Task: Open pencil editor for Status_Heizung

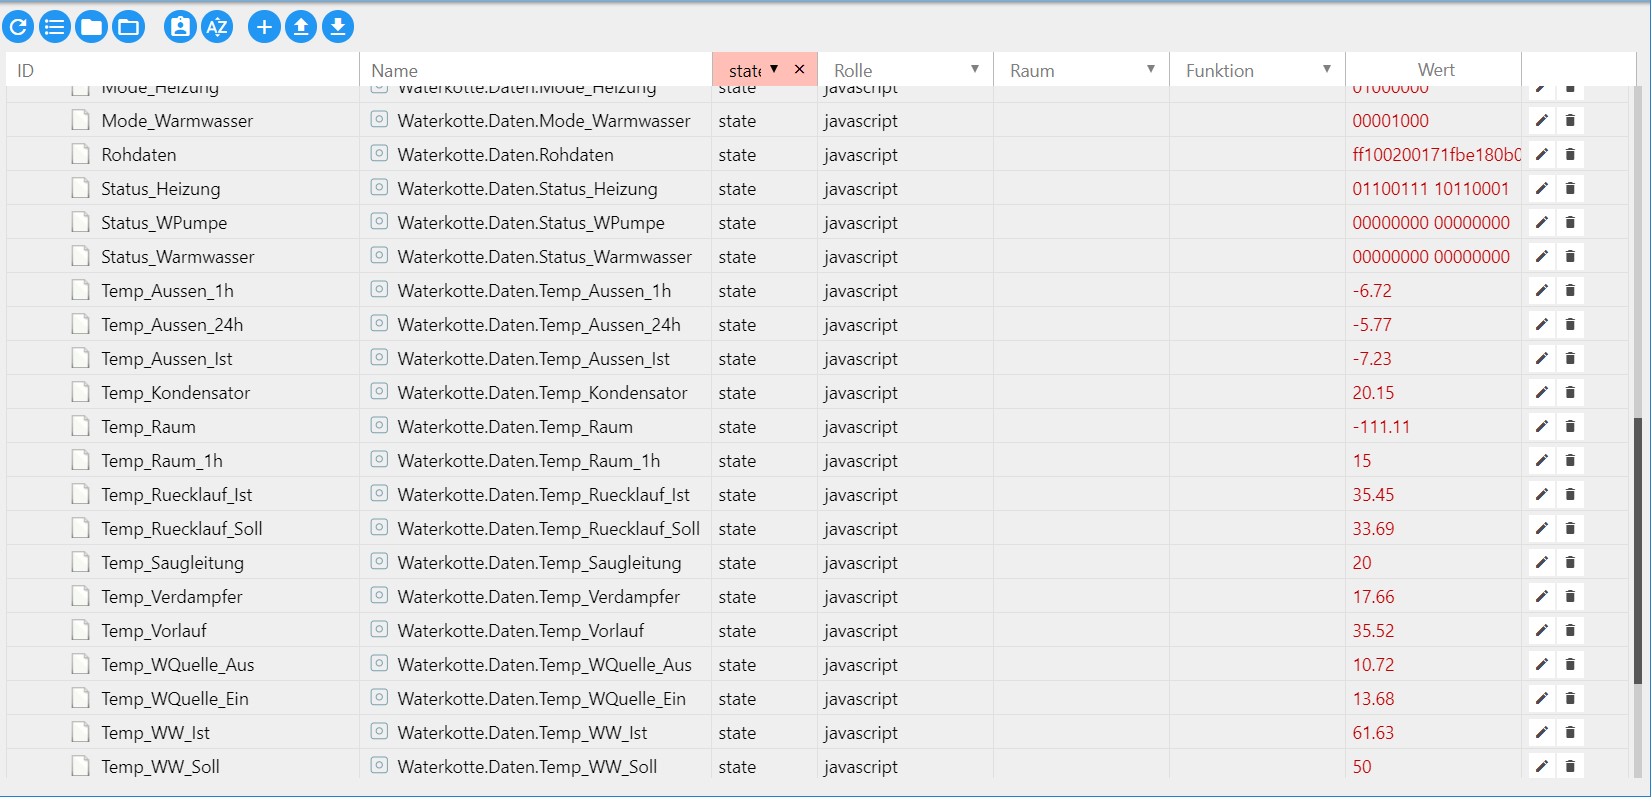Action: click(1542, 189)
